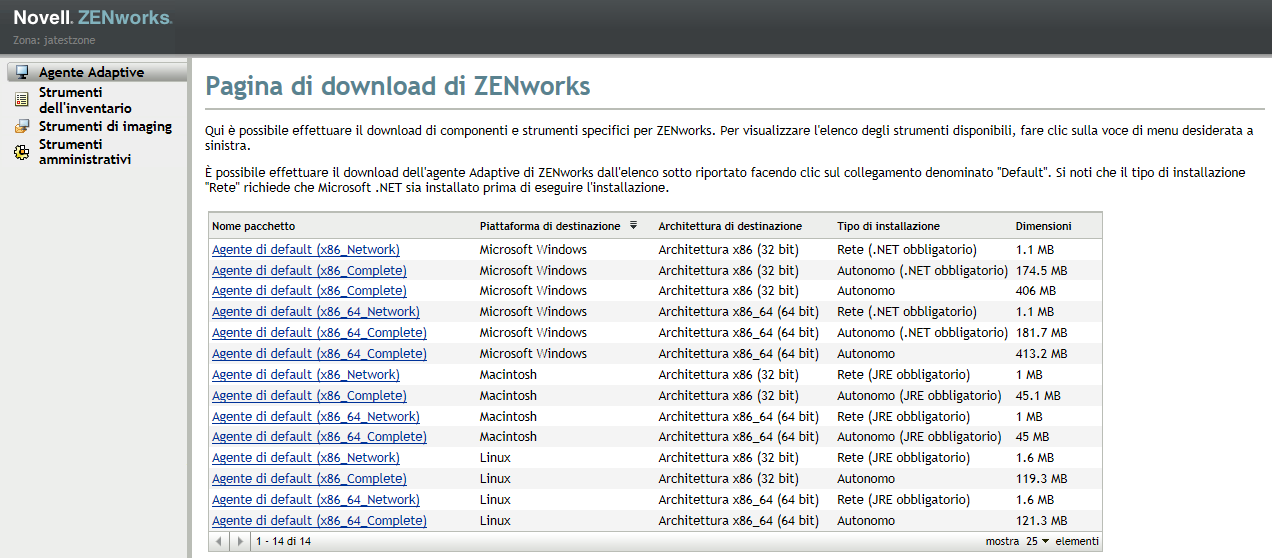
Task: Go to the previous page arrow
Action: (222, 541)
